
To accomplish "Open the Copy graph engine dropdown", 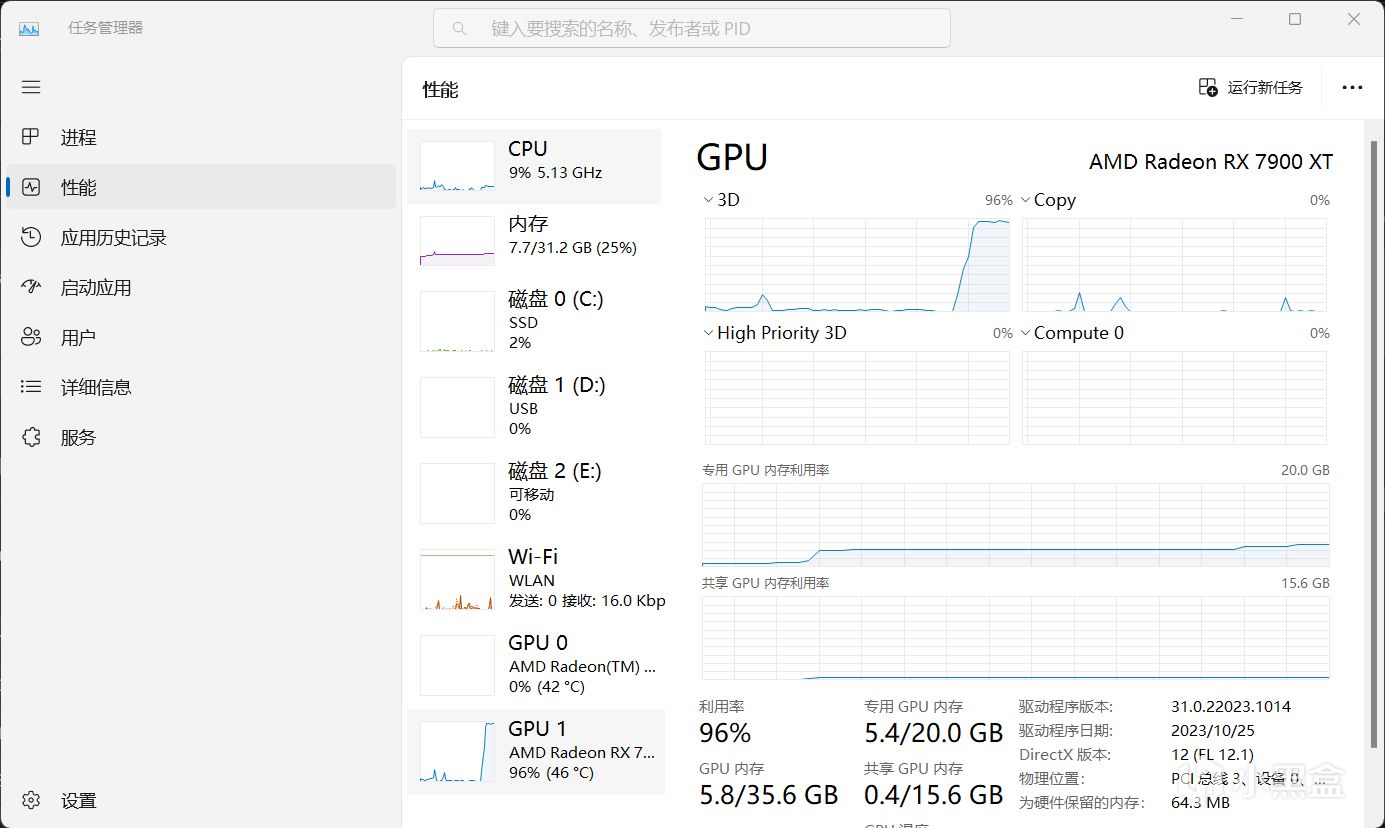I will (x=1026, y=200).
